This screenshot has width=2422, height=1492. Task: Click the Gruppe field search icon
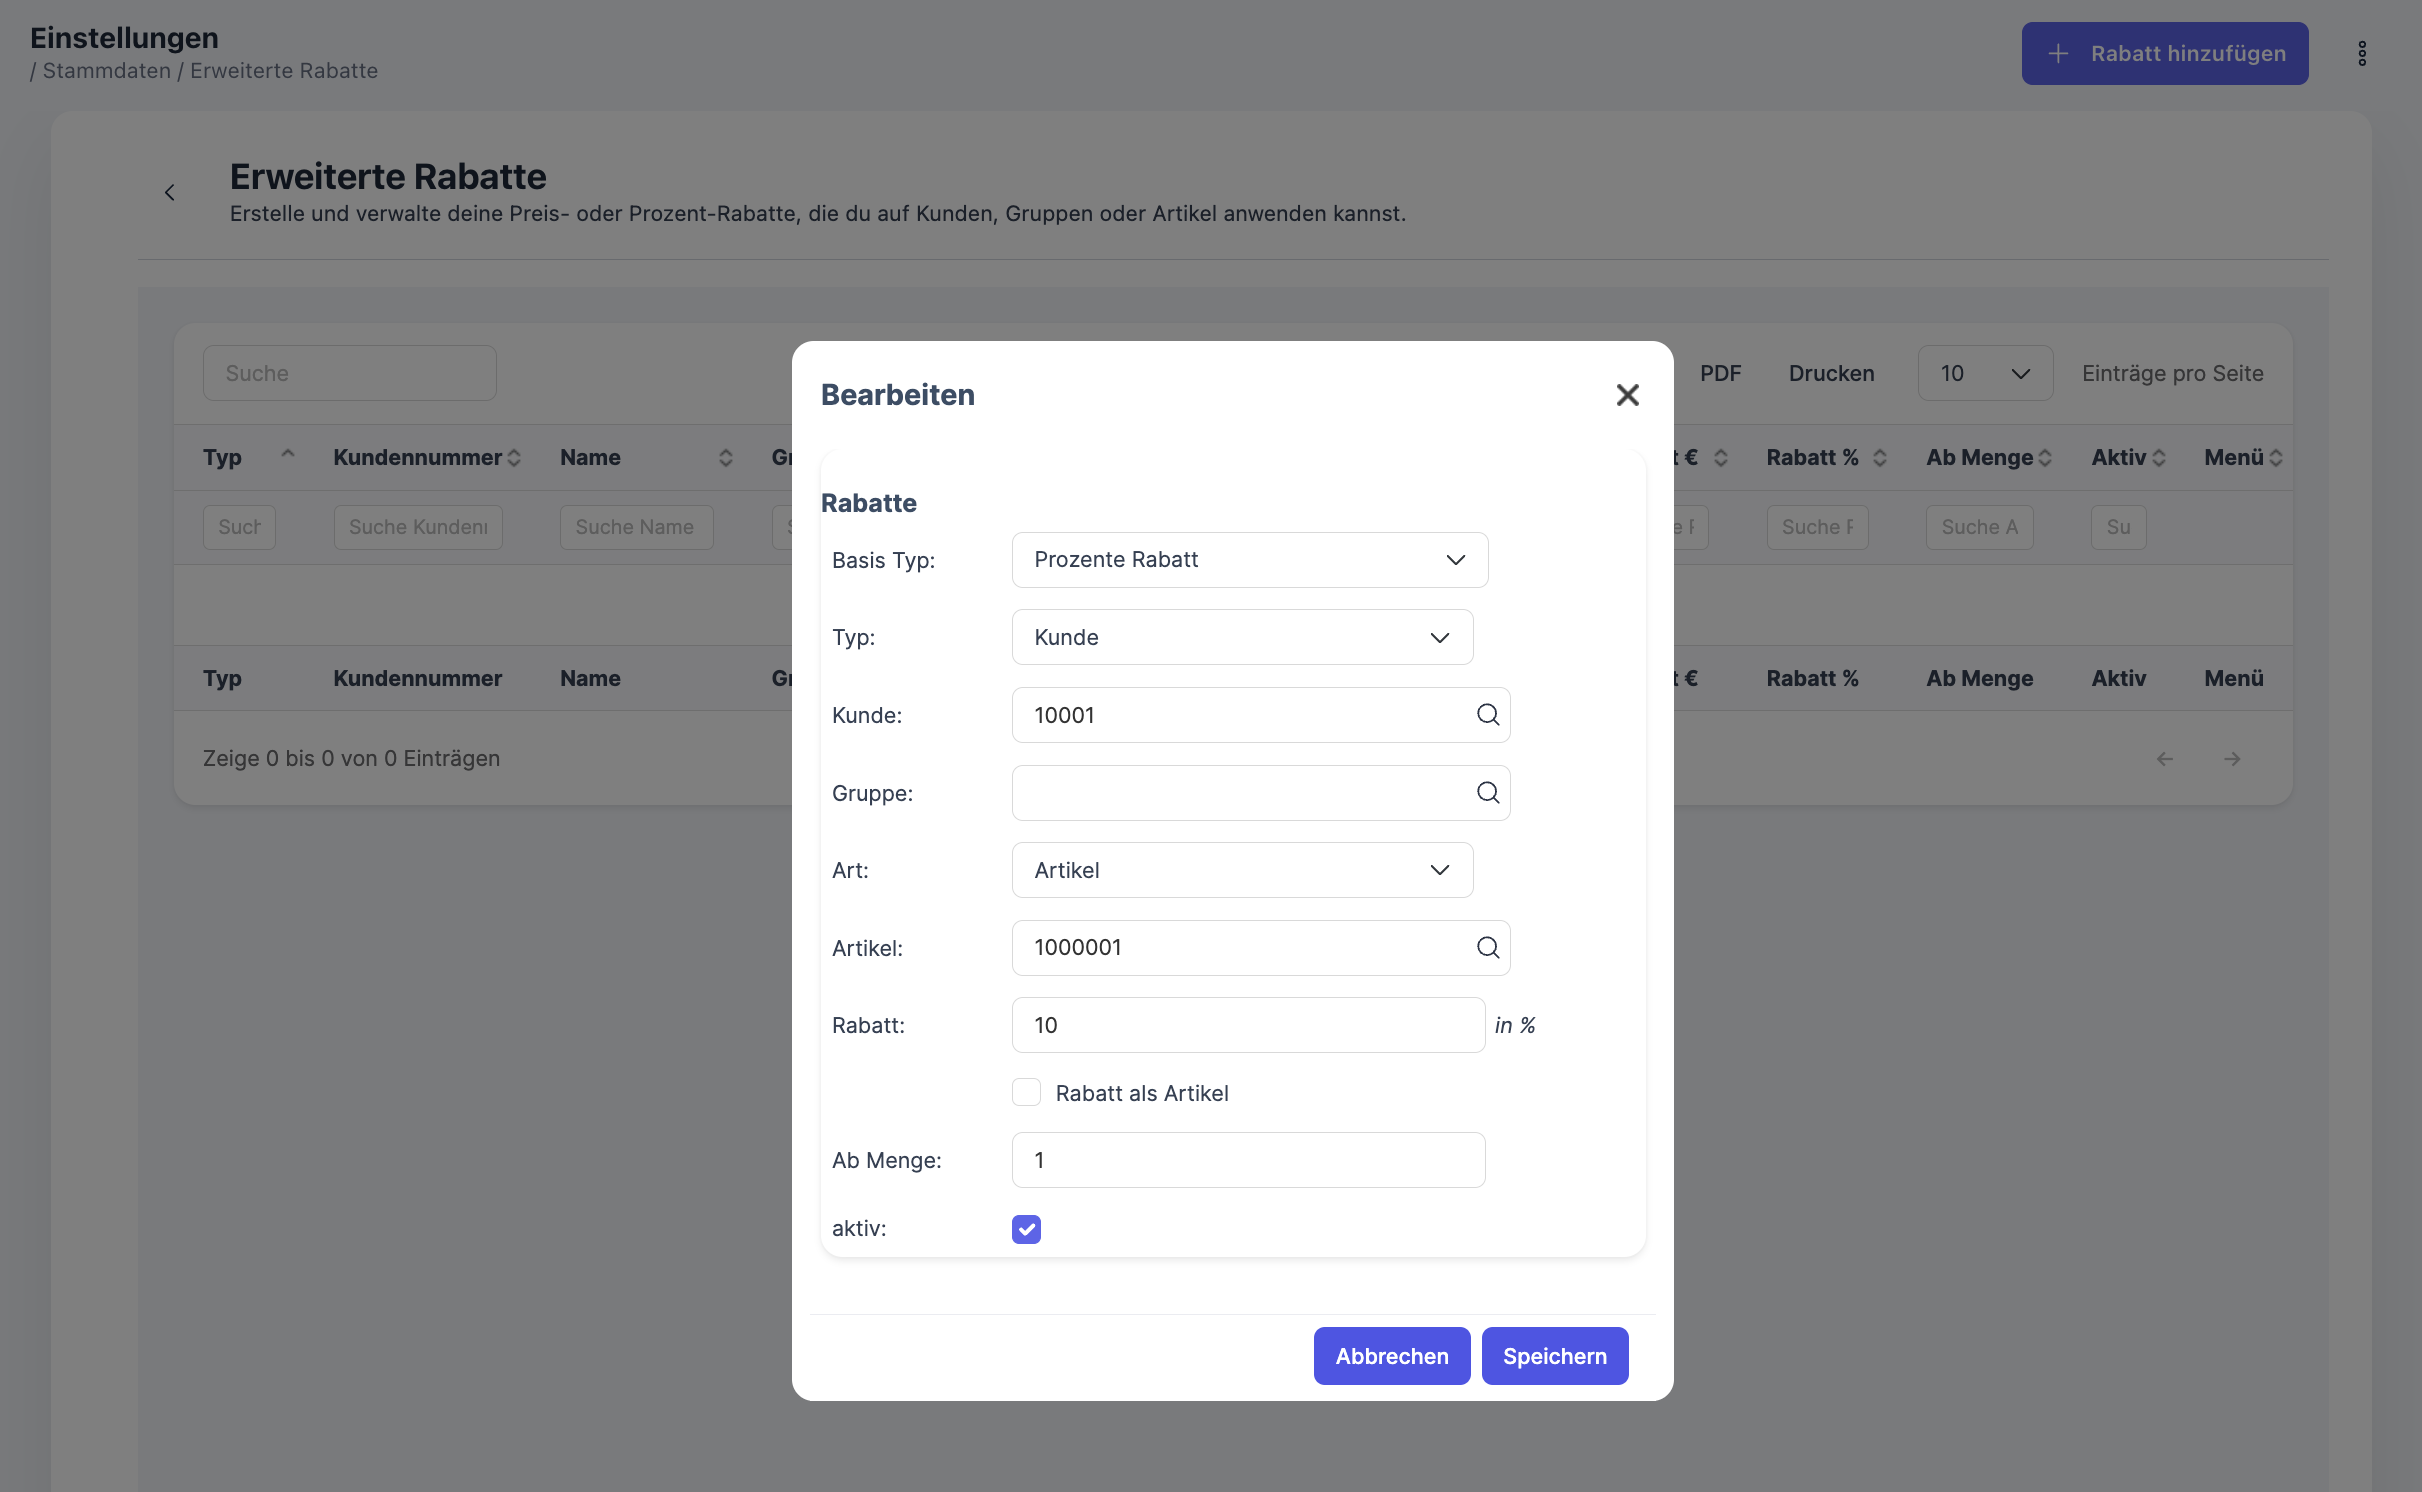click(x=1487, y=793)
